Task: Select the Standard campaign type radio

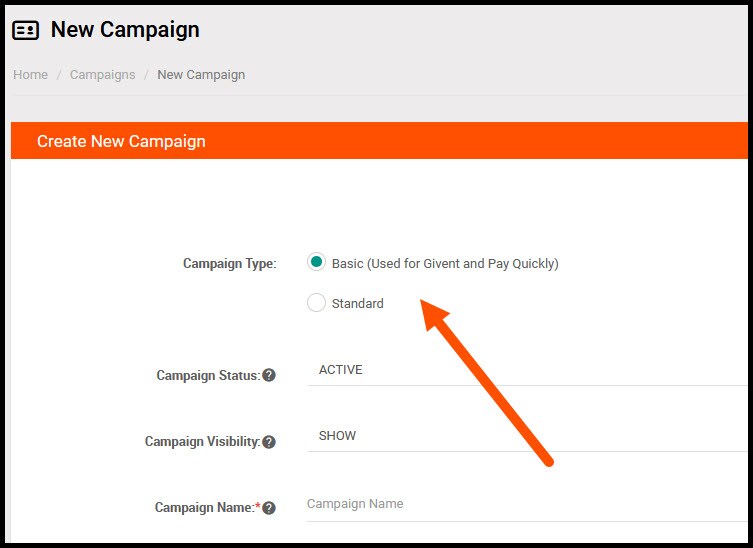Action: tap(316, 303)
